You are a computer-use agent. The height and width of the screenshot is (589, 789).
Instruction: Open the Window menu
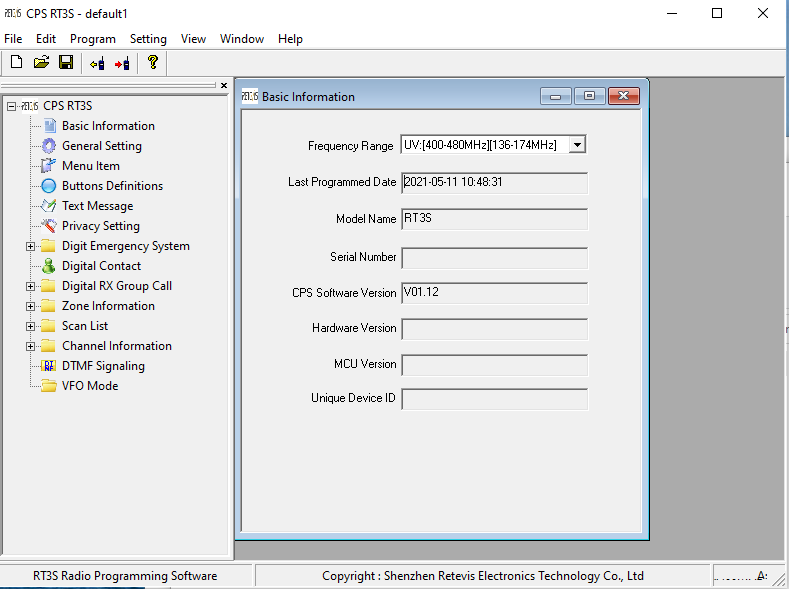[x=242, y=39]
